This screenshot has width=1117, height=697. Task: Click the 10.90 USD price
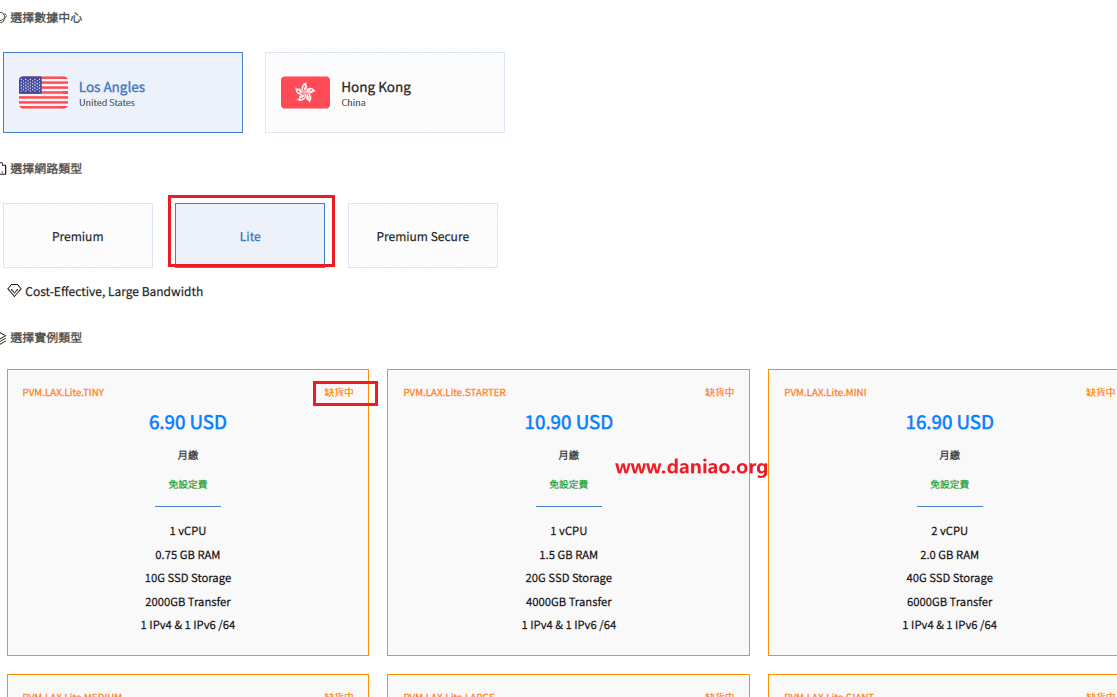[x=568, y=422]
